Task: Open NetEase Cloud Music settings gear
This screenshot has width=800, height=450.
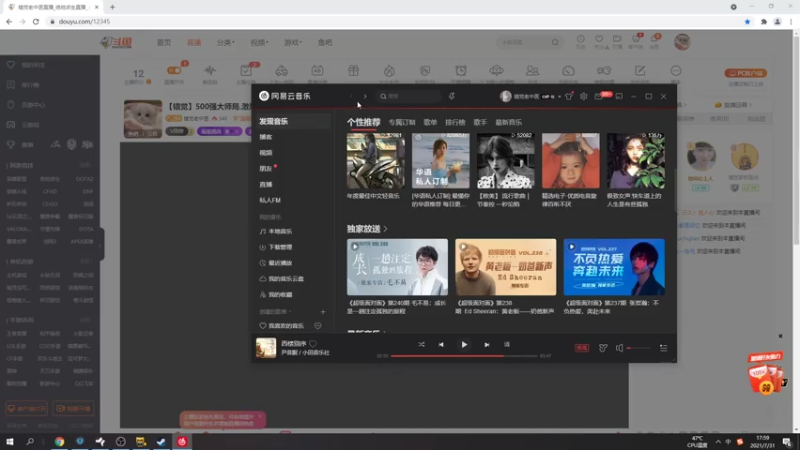Action: [x=583, y=96]
